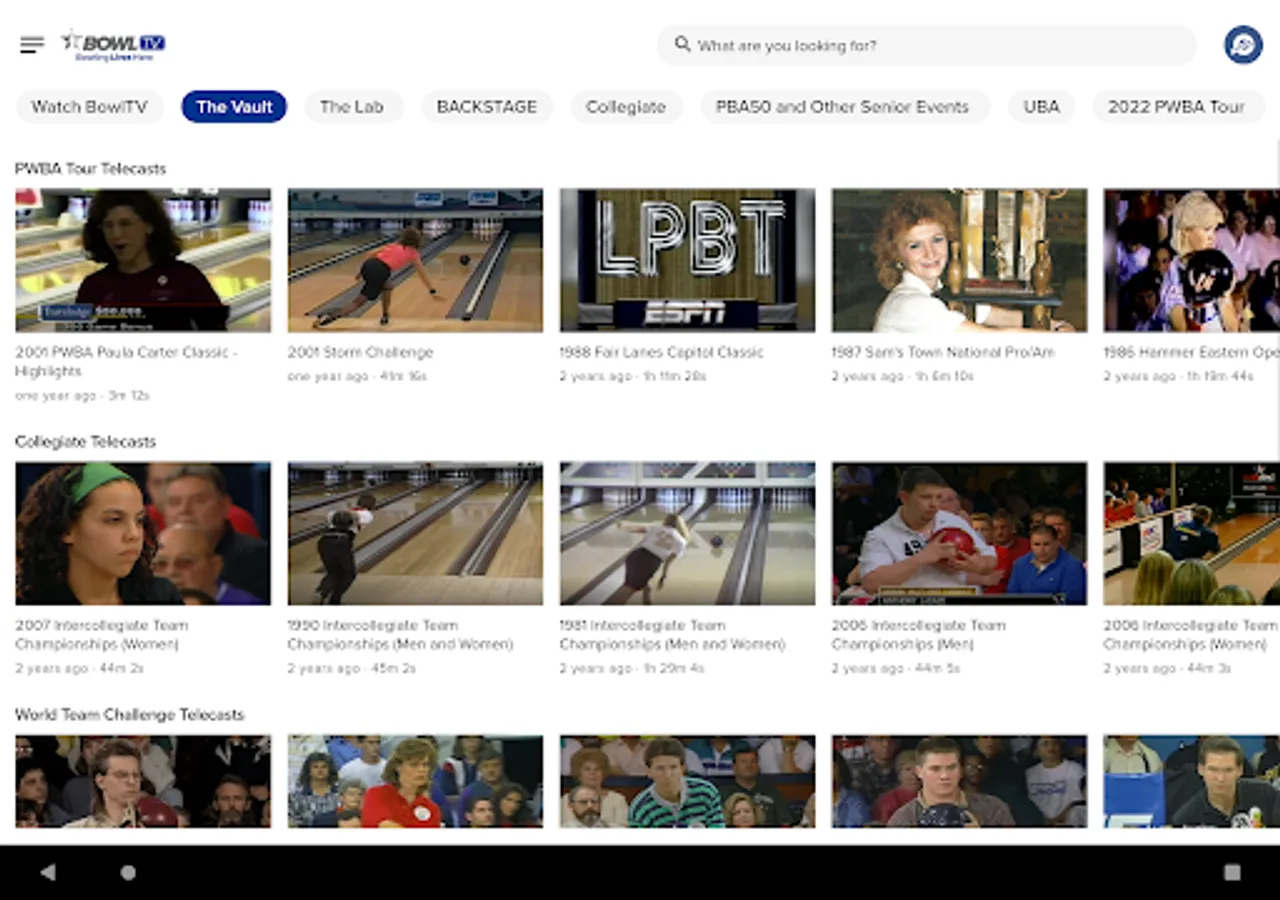
Task: Play the 2006 Intercollegiate Team Championships (Women) thumbnail
Action: [x=1191, y=533]
